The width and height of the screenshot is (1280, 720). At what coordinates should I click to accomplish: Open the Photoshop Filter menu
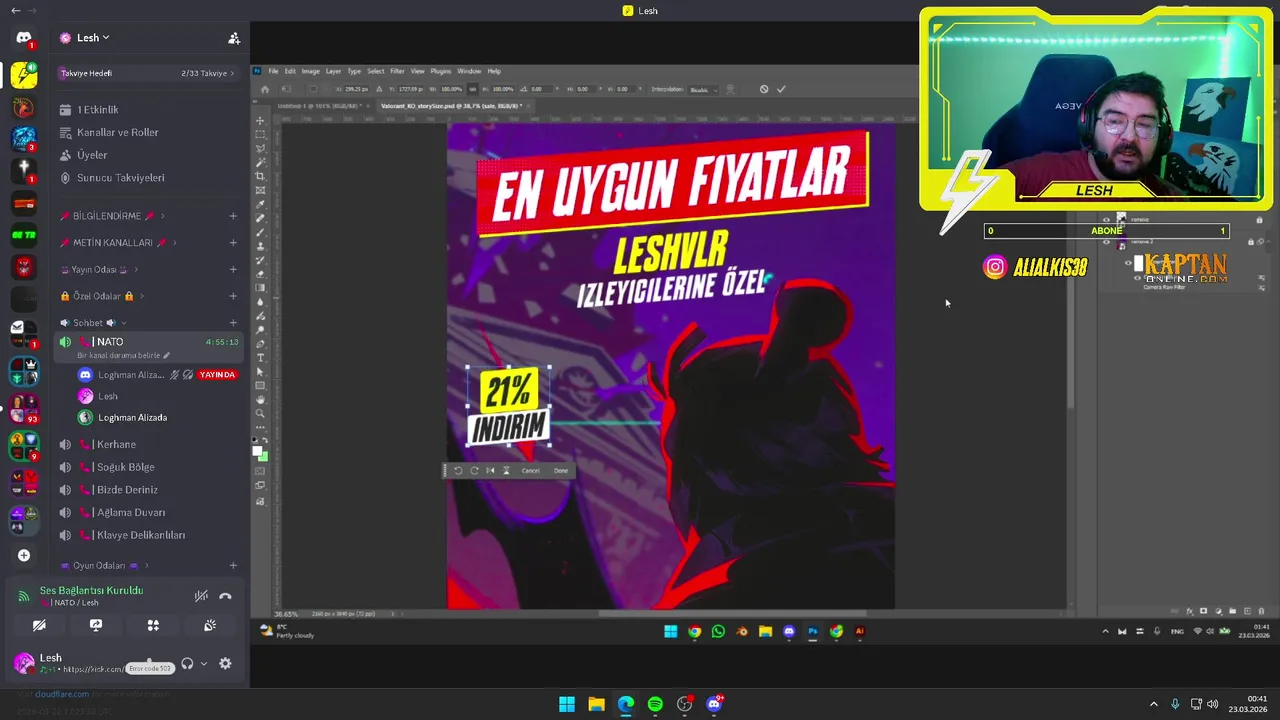pos(397,71)
